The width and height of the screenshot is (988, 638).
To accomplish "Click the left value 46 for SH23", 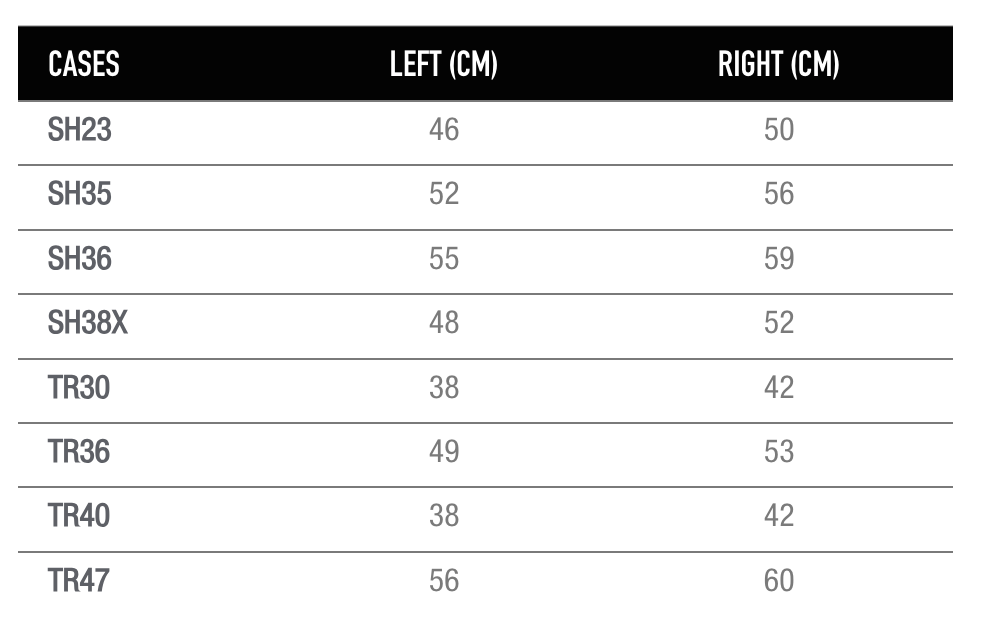I will [x=444, y=130].
